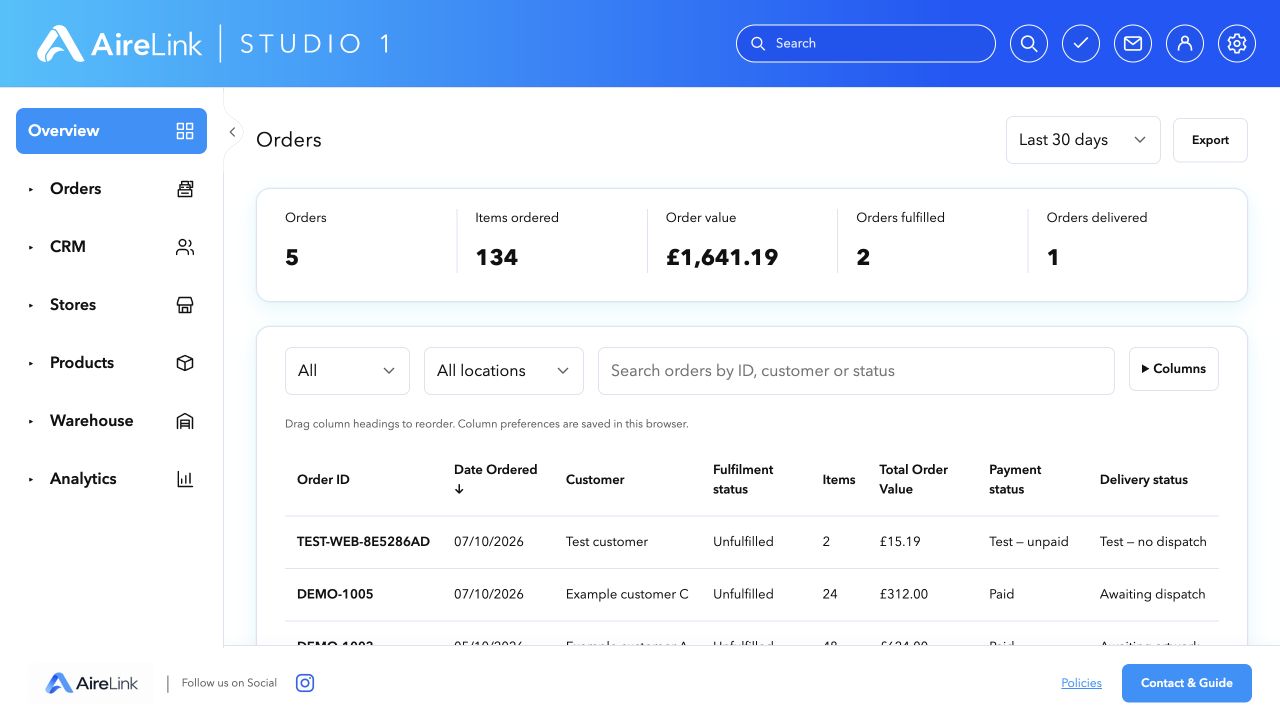
Task: Select the Overview menu item
Action: point(111,131)
